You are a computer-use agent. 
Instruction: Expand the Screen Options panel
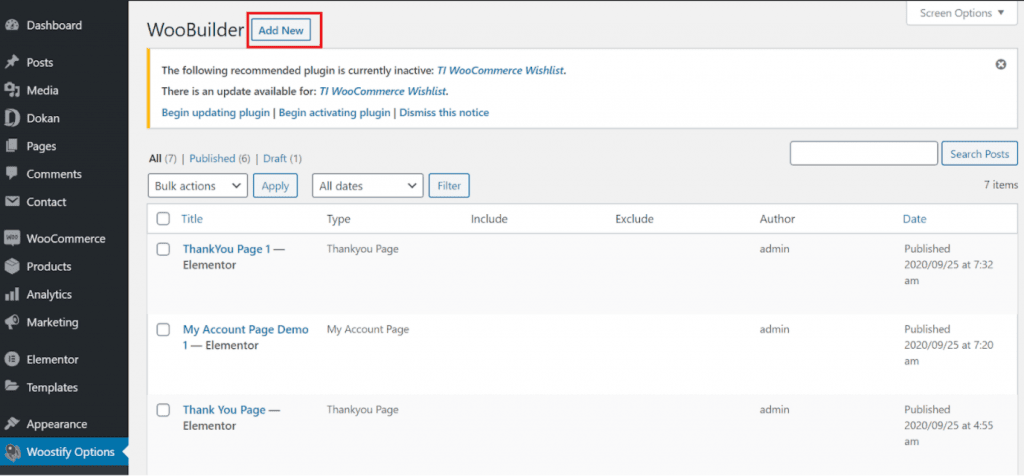click(962, 12)
